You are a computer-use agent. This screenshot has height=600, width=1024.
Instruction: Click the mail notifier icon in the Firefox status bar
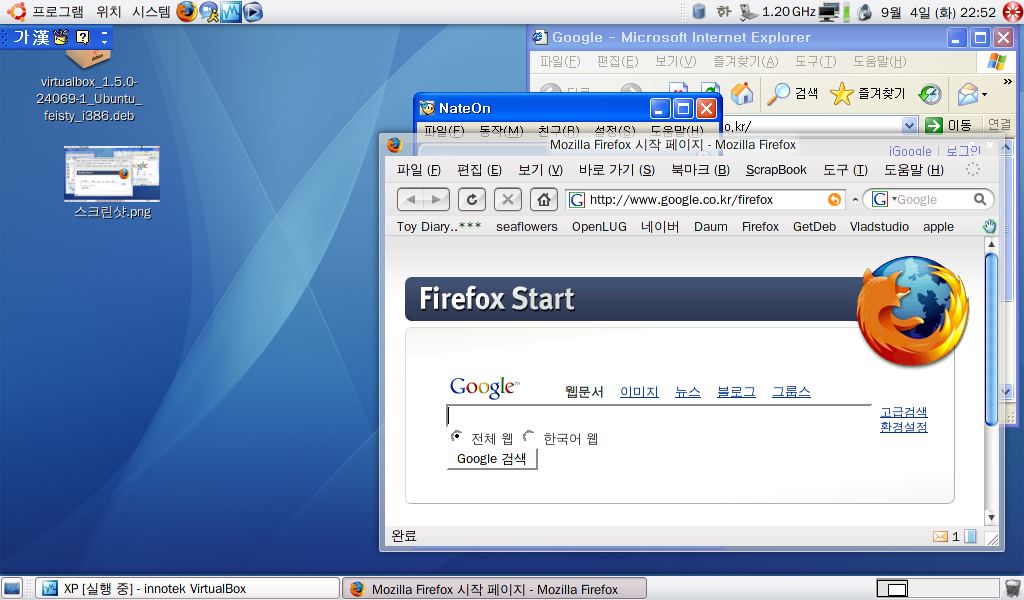(x=940, y=537)
